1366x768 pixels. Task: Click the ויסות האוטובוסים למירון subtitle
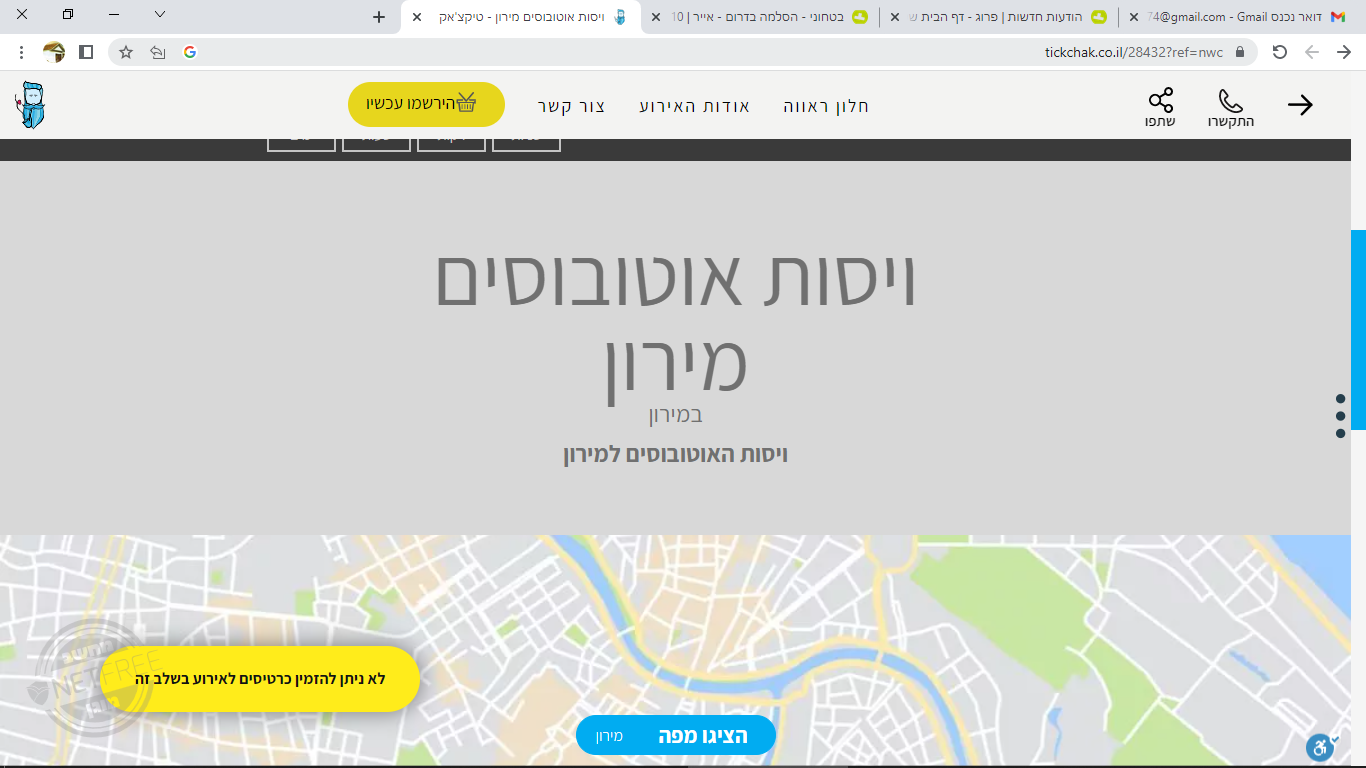point(676,455)
